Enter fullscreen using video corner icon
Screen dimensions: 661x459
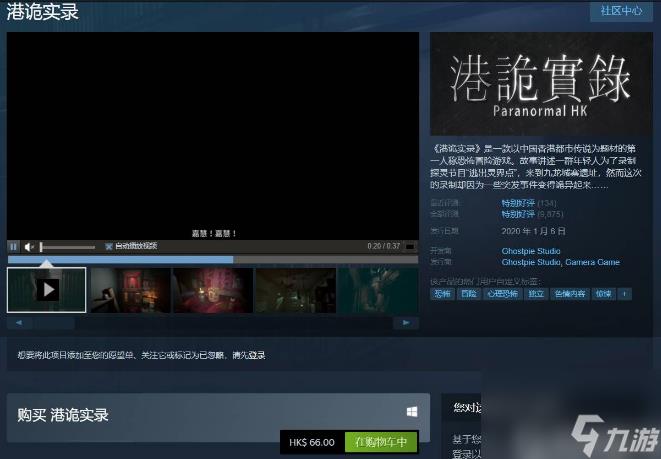(x=410, y=247)
